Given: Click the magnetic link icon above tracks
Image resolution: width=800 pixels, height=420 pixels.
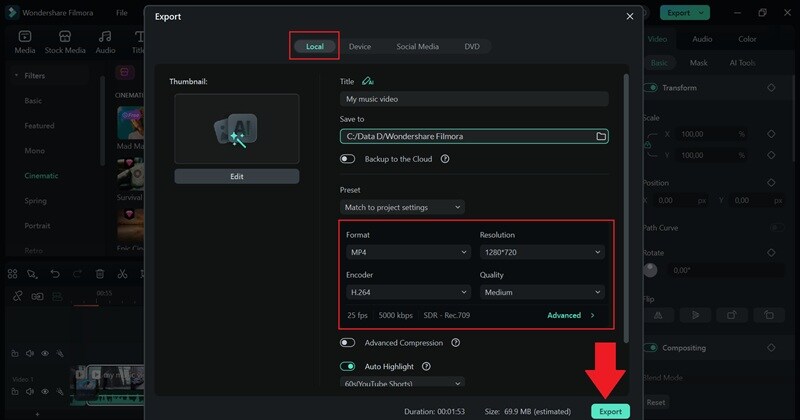Looking at the screenshot, I should pyautogui.click(x=18, y=296).
